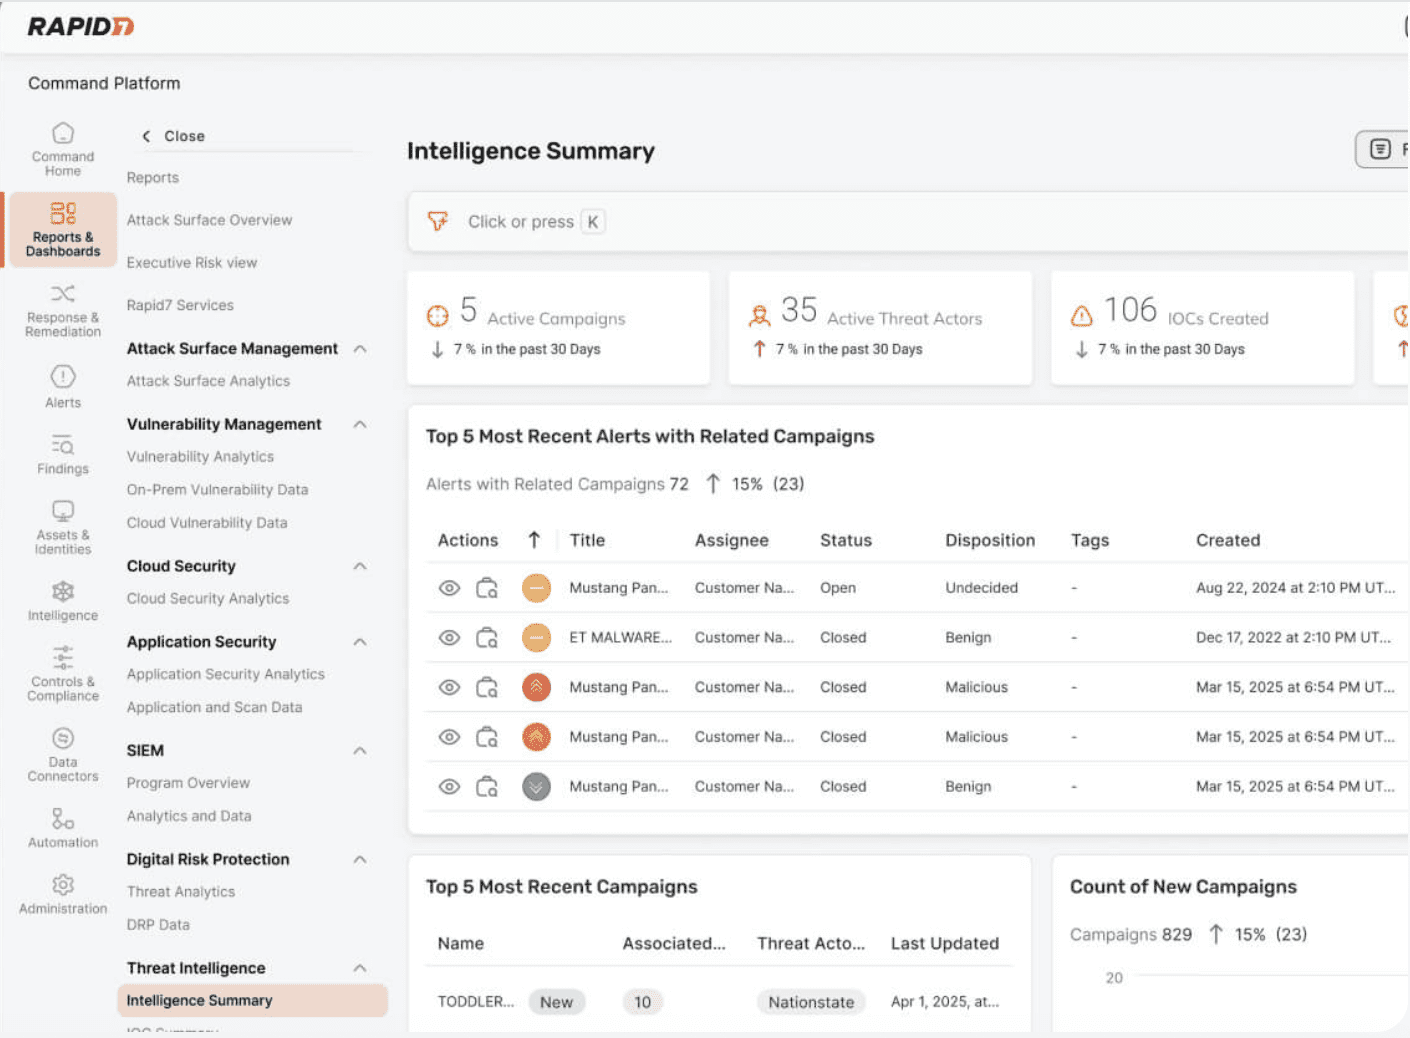Open DRP Data item
The image size is (1410, 1038).
point(158,925)
